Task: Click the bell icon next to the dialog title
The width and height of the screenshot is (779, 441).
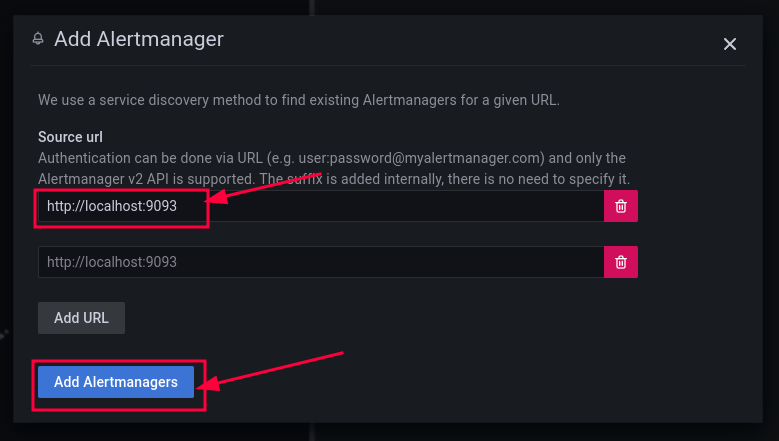Action: pos(38,39)
